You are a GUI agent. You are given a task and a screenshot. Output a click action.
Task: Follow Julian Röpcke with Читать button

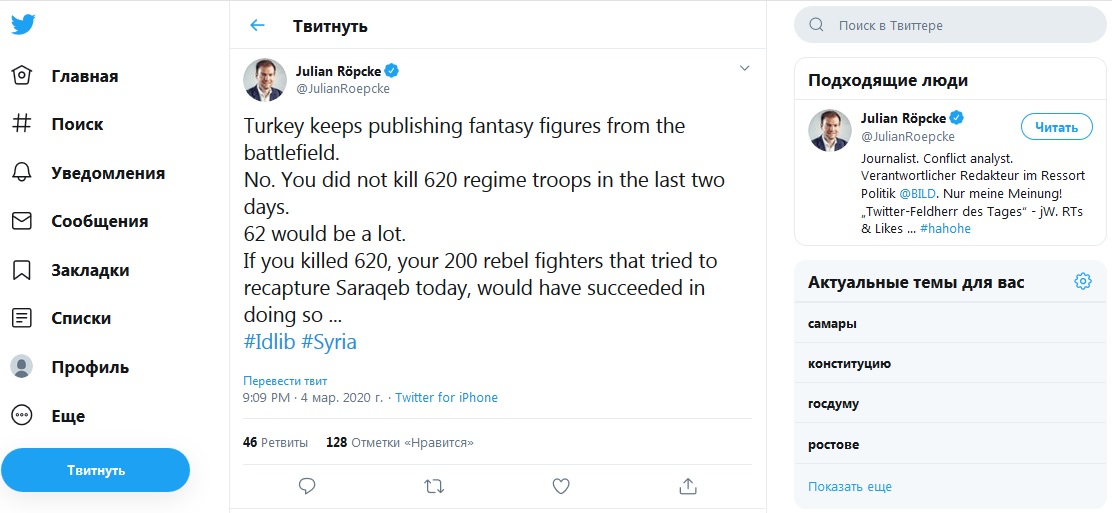[x=1056, y=127]
